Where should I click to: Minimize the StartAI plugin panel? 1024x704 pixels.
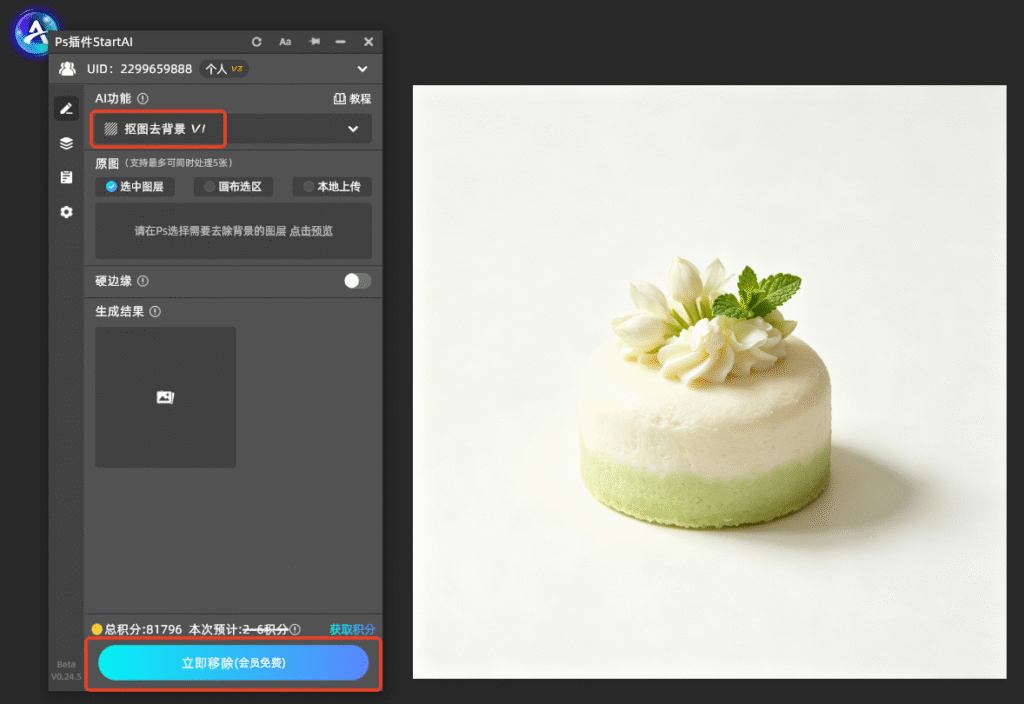tap(340, 42)
